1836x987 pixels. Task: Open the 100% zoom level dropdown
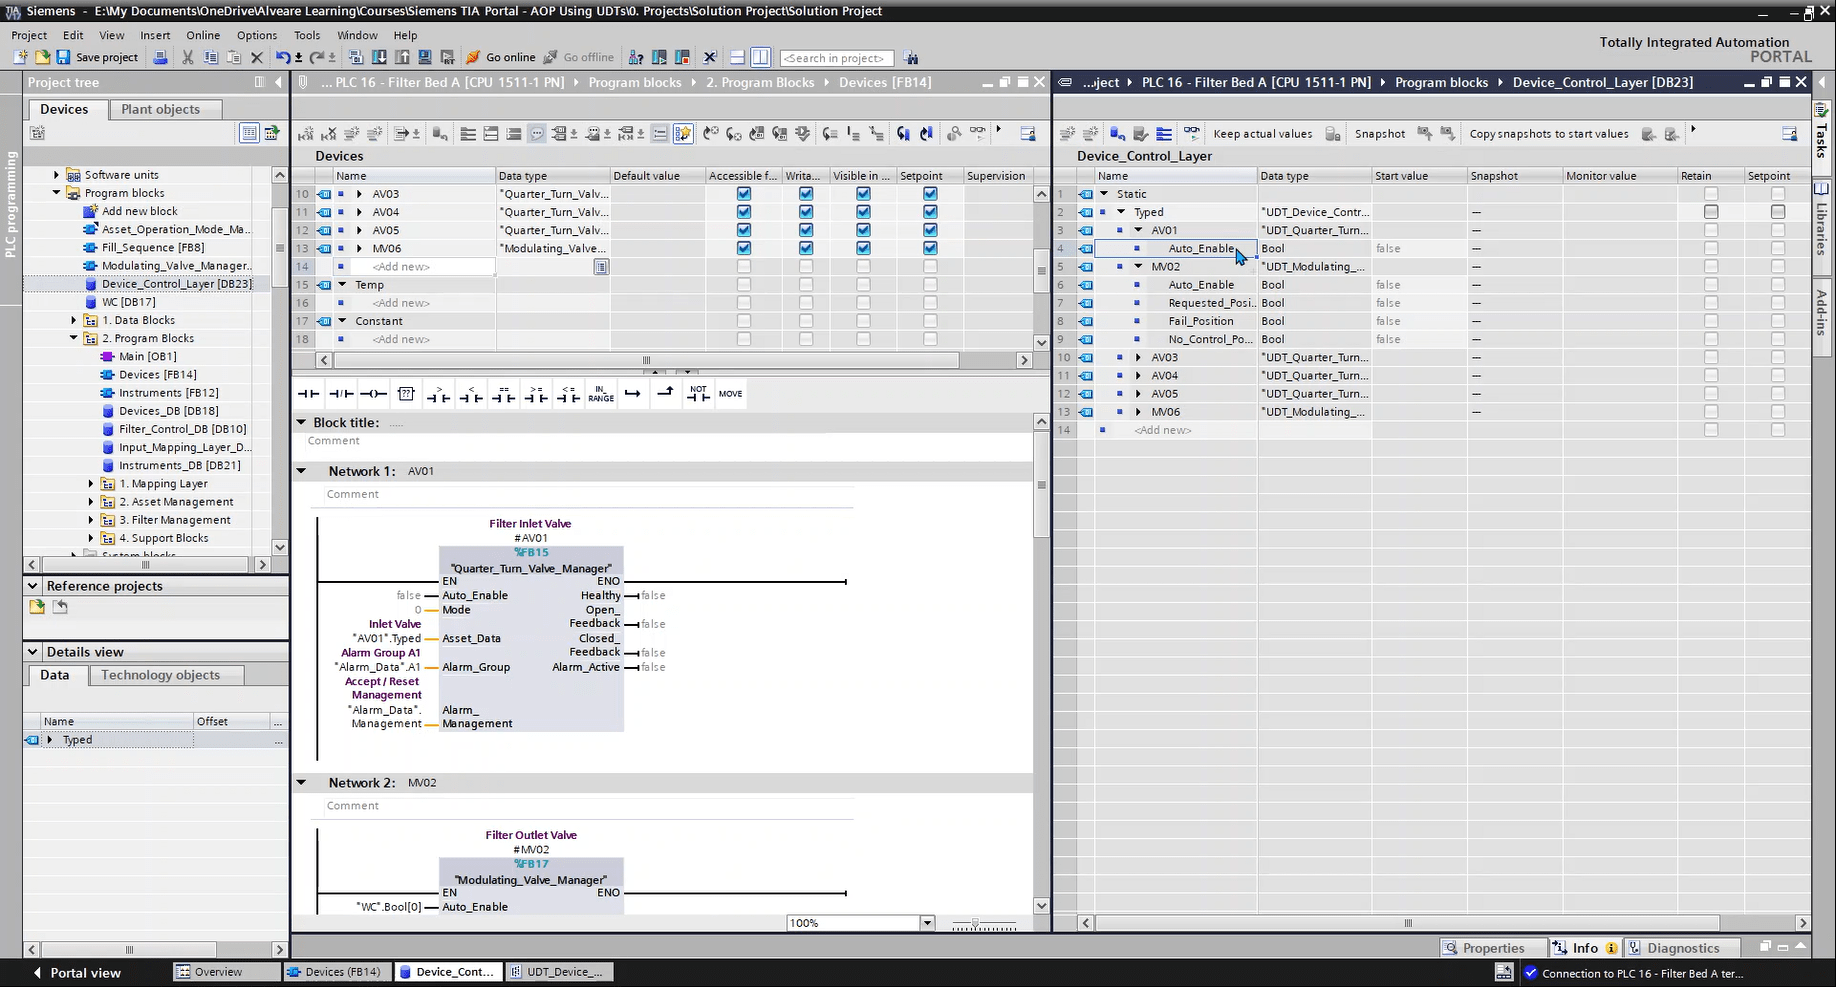pos(927,923)
